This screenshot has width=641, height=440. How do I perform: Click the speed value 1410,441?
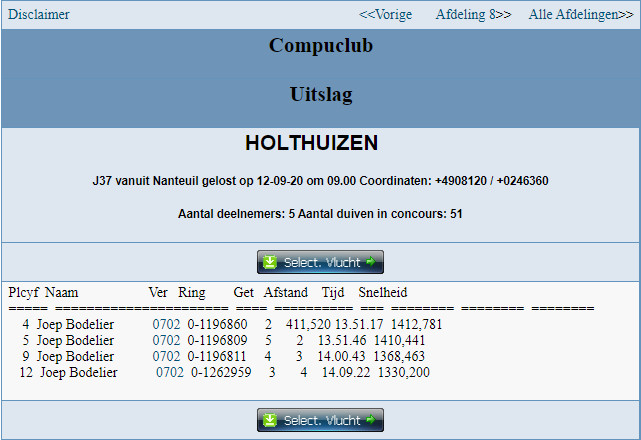click(x=399, y=340)
